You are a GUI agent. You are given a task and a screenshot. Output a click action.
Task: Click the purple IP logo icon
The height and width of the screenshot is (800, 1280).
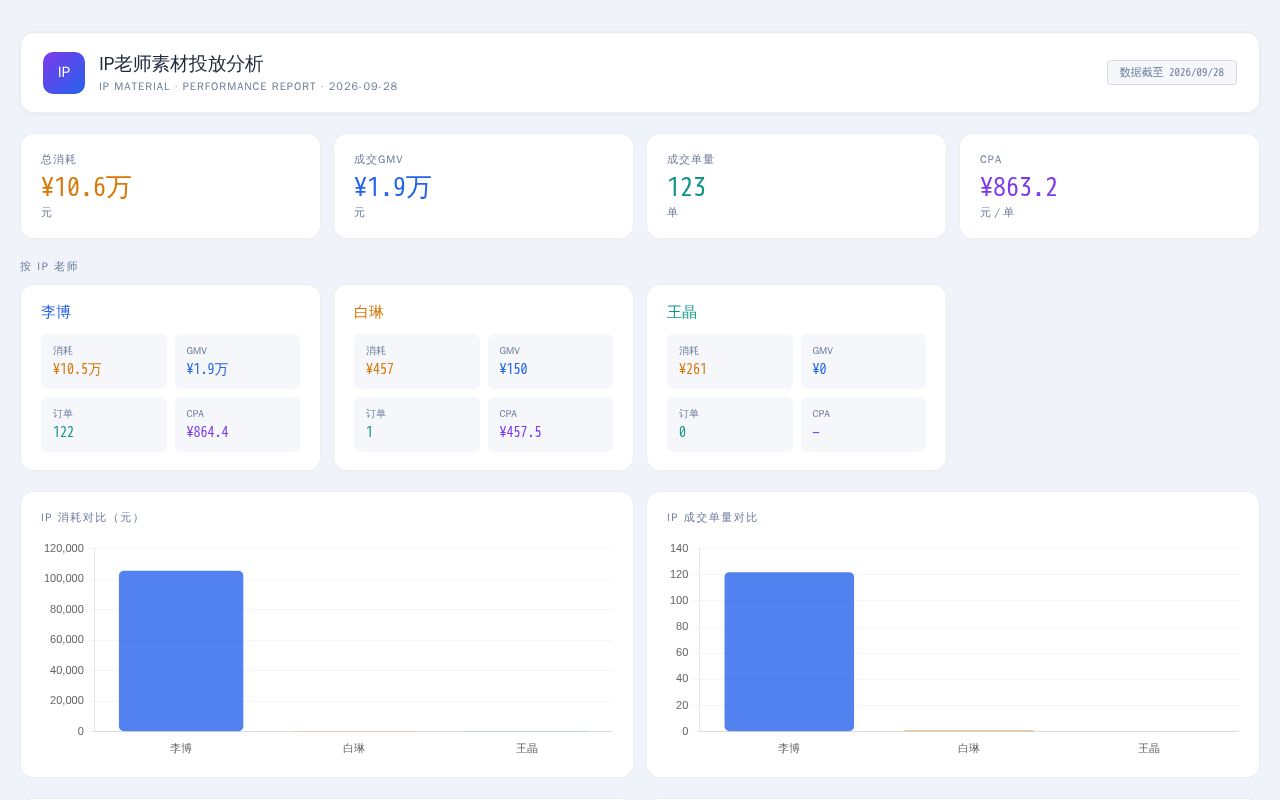click(64, 73)
